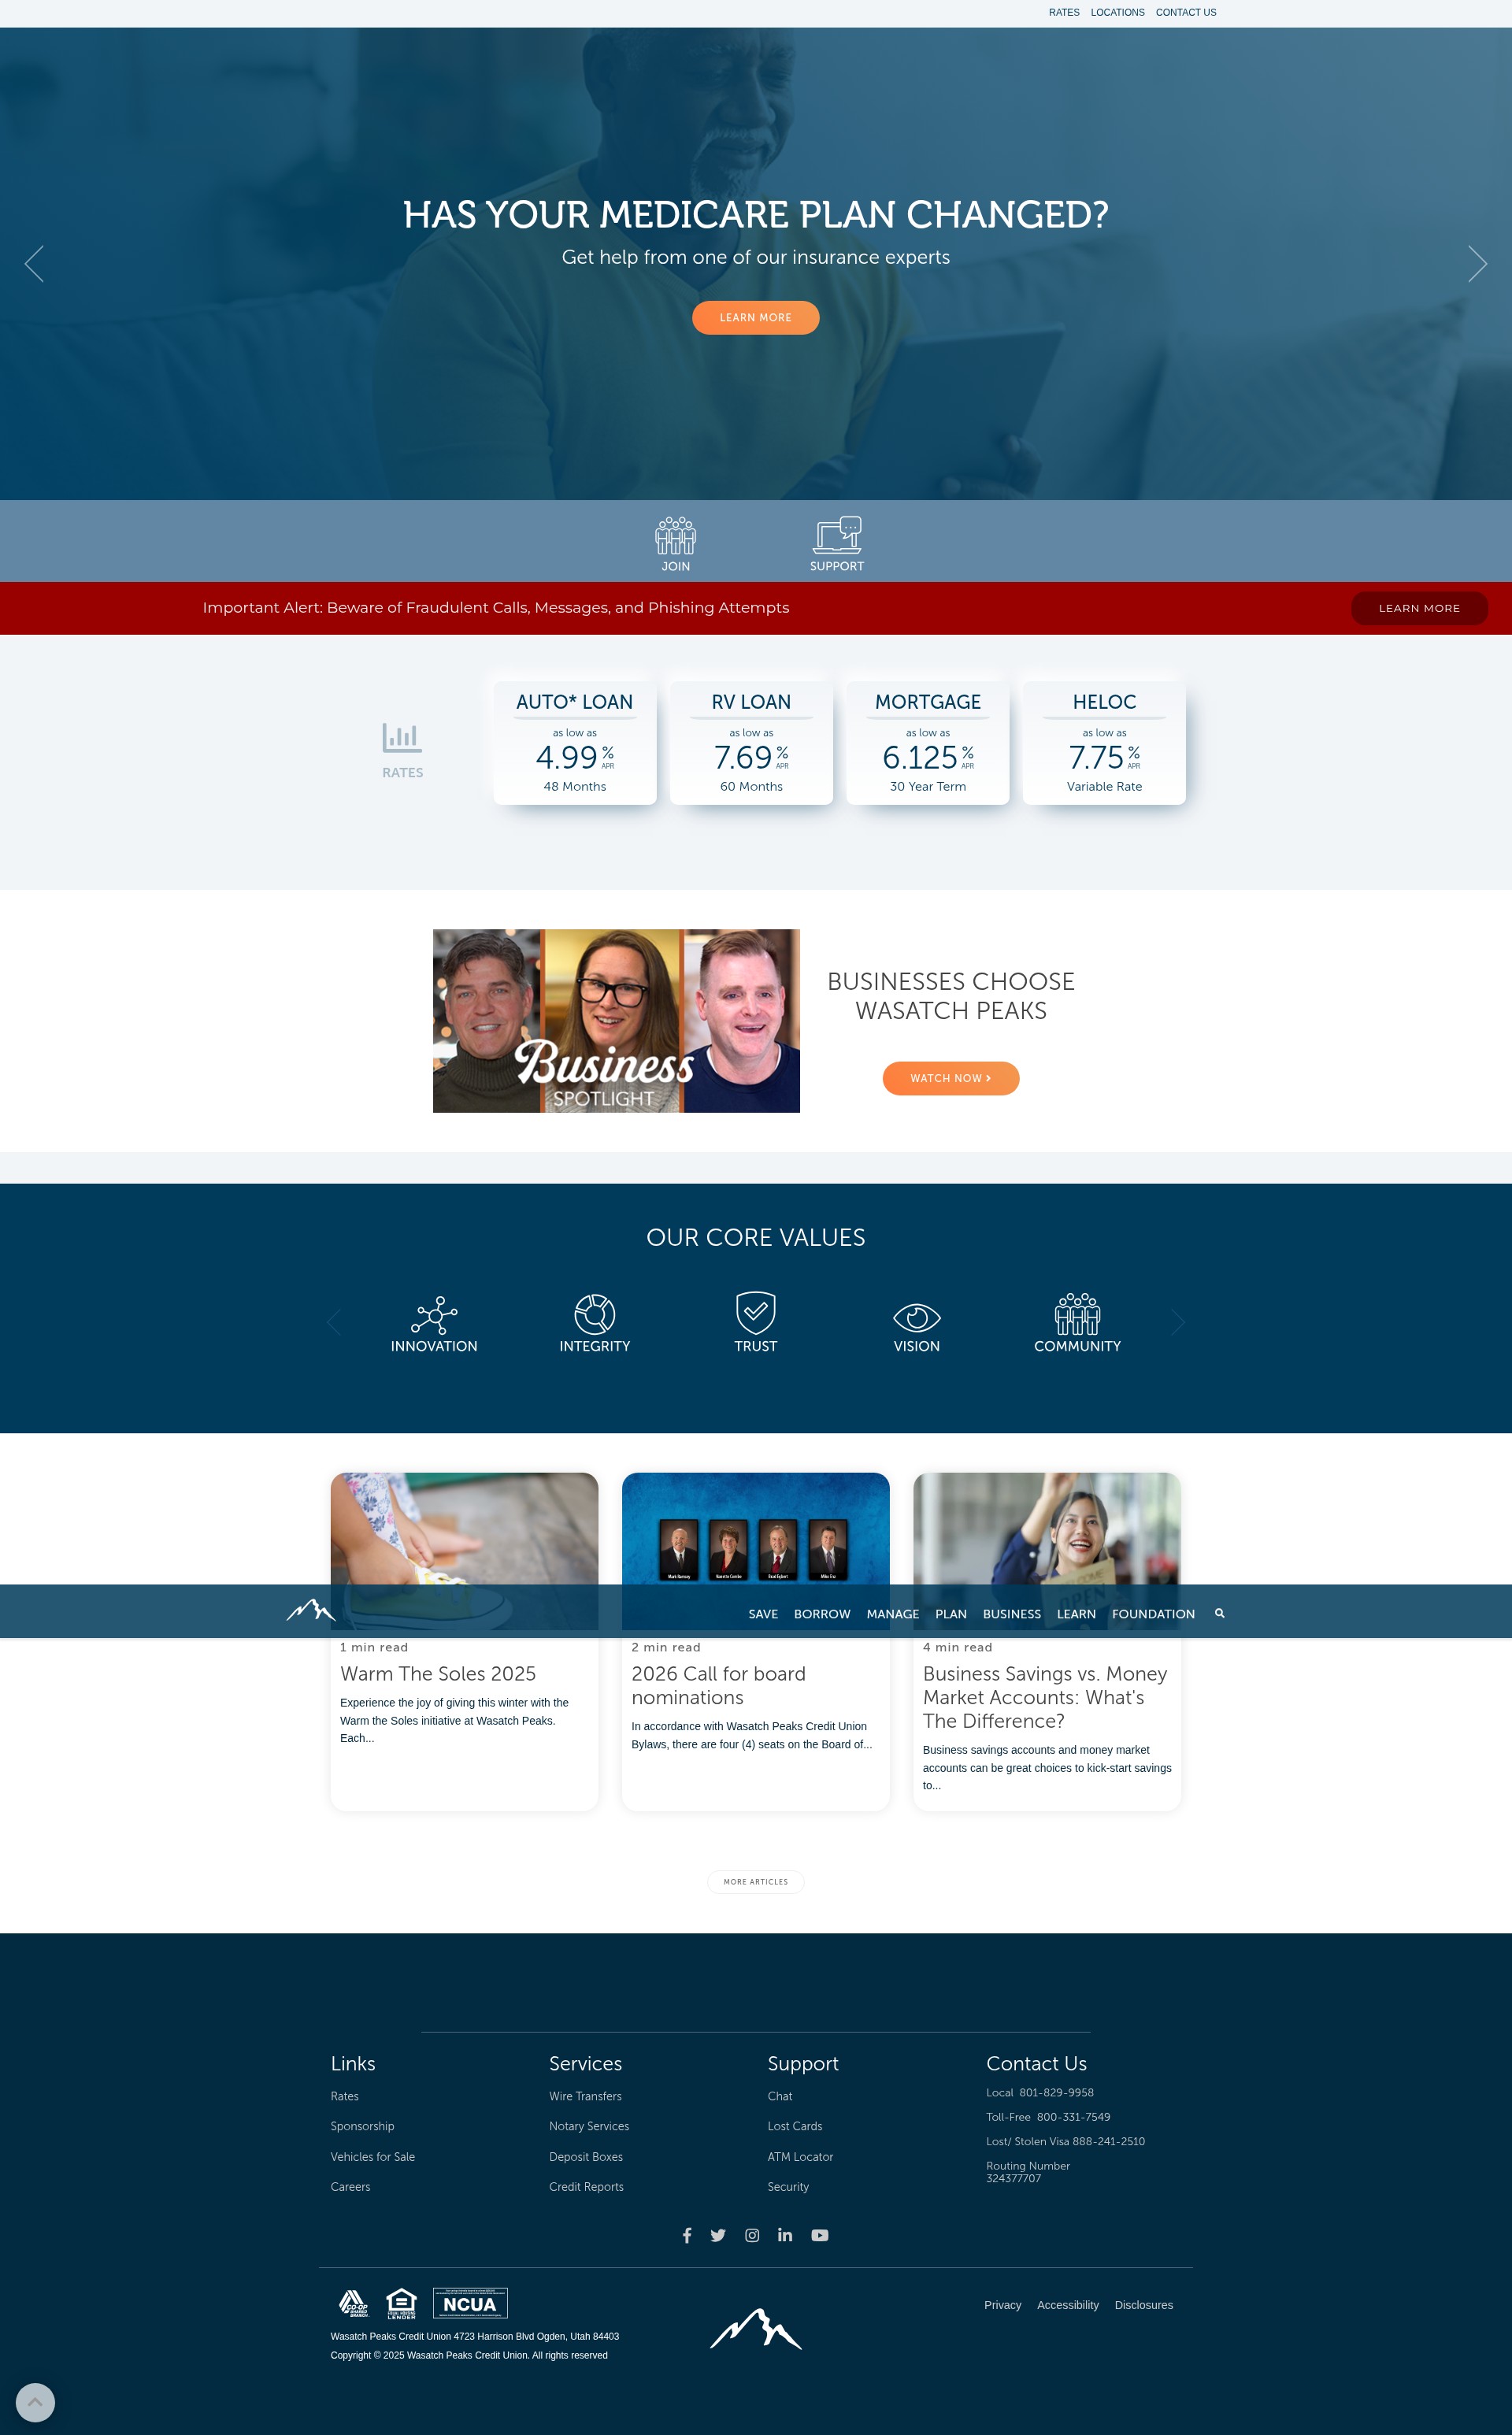Click Careers footer link

coord(350,2187)
